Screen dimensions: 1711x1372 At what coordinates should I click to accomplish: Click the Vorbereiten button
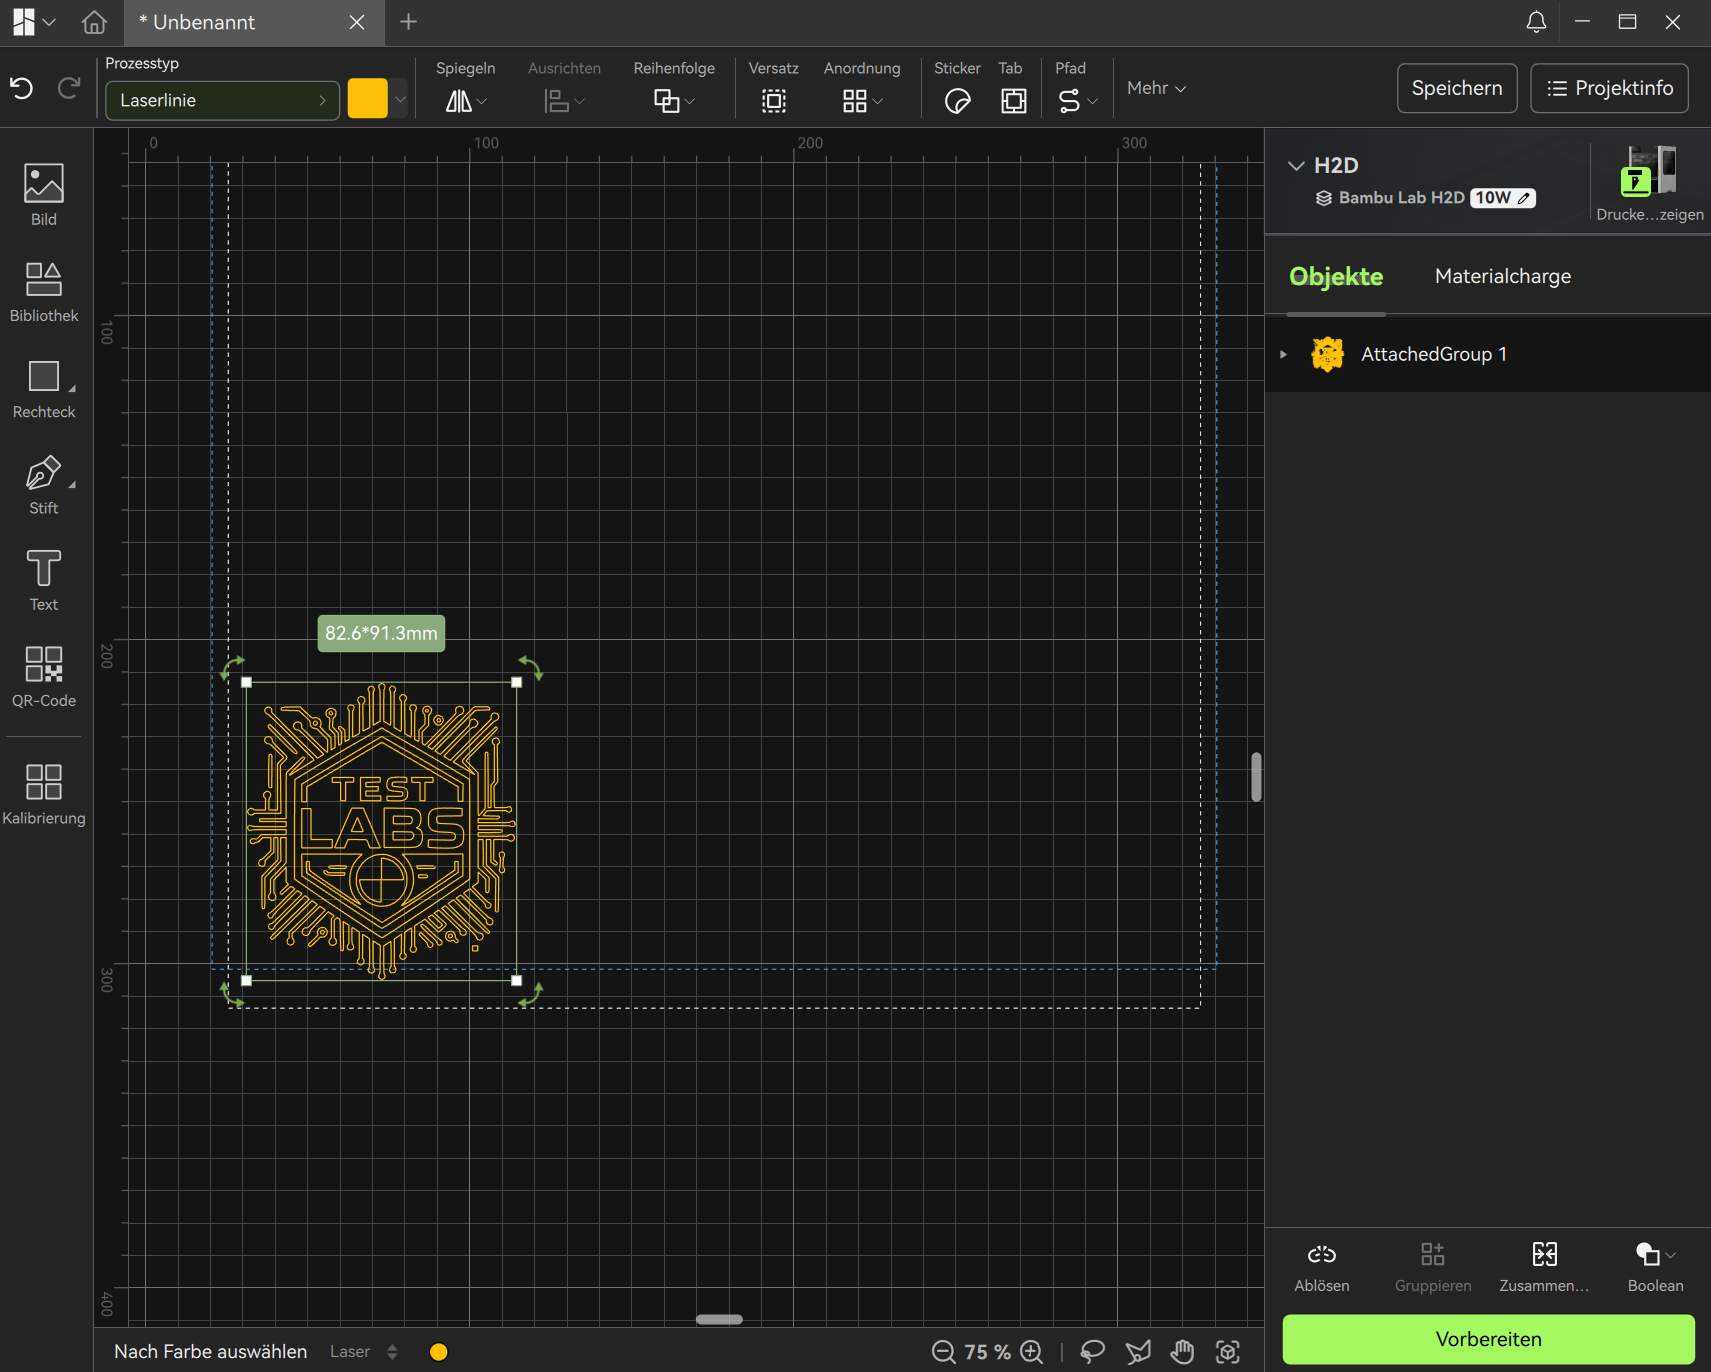[1488, 1339]
